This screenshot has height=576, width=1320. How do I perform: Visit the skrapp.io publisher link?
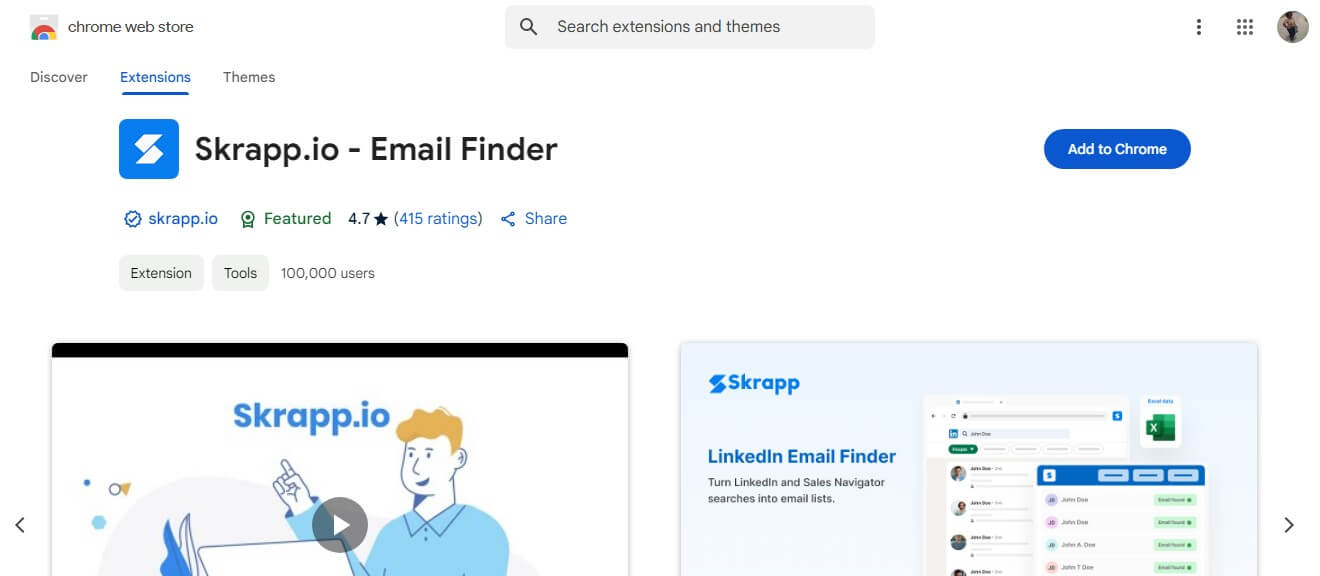click(x=183, y=219)
